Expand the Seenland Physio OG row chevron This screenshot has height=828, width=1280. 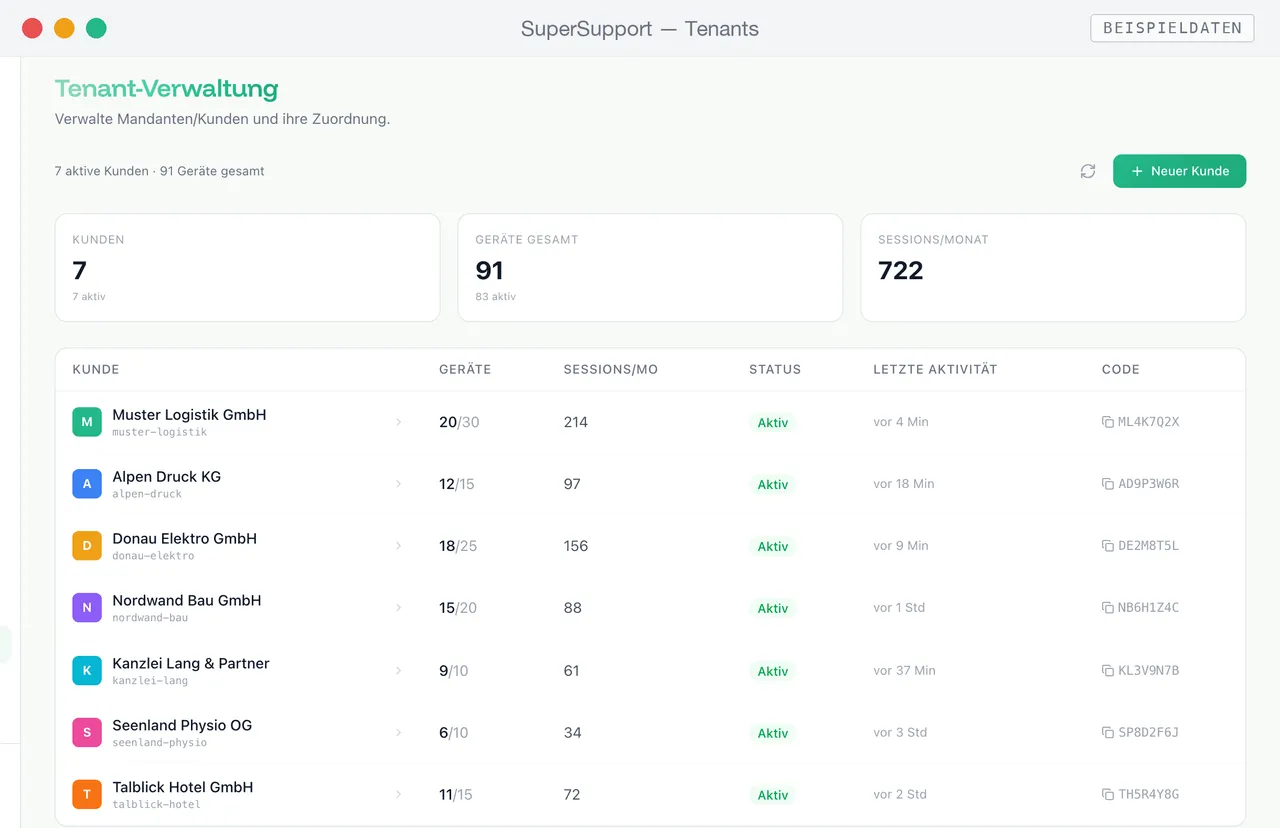click(x=398, y=733)
